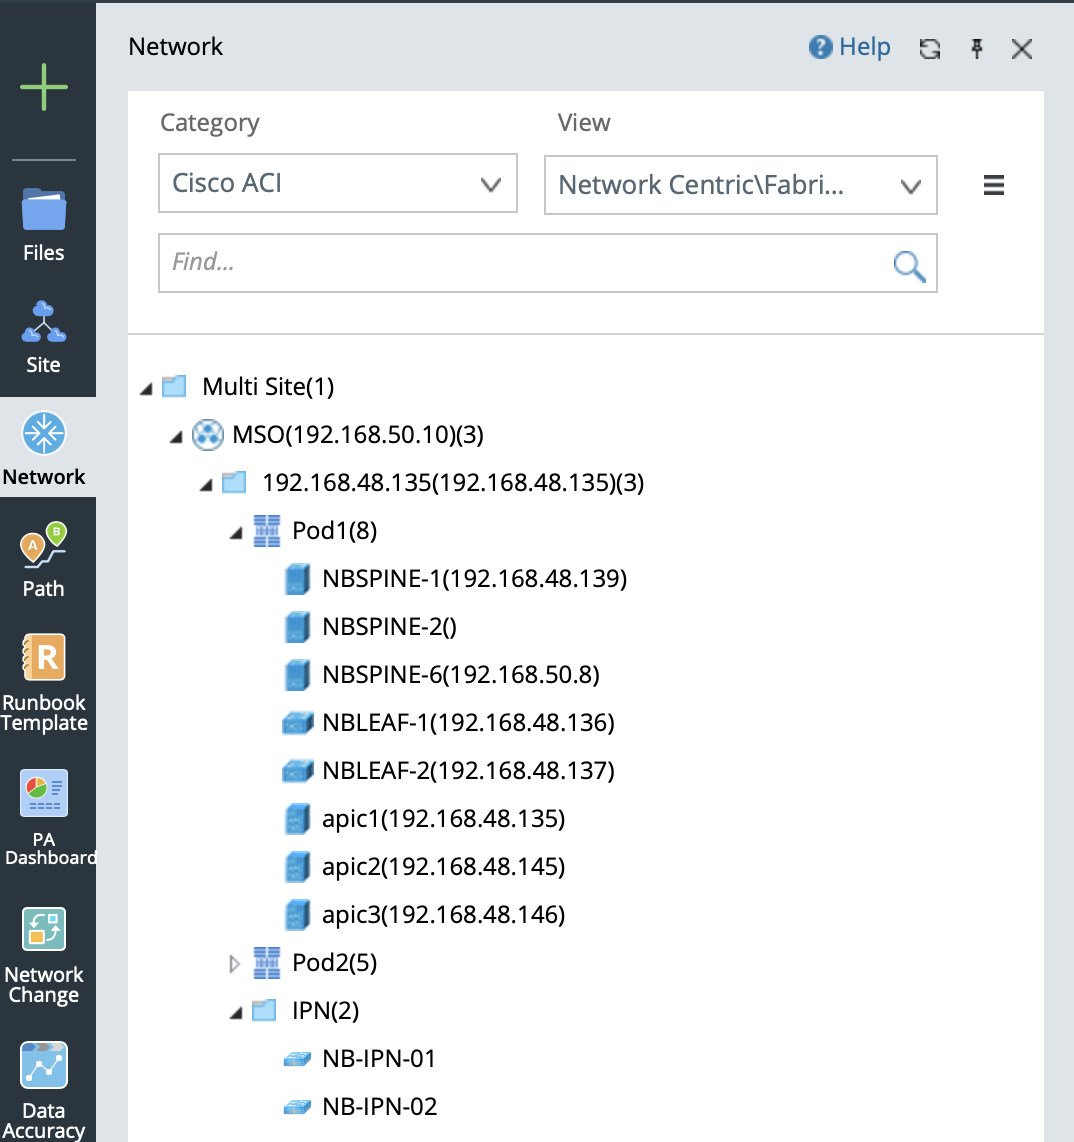Open the View dropdown for Network Centric
Image resolution: width=1074 pixels, height=1142 pixels.
740,185
